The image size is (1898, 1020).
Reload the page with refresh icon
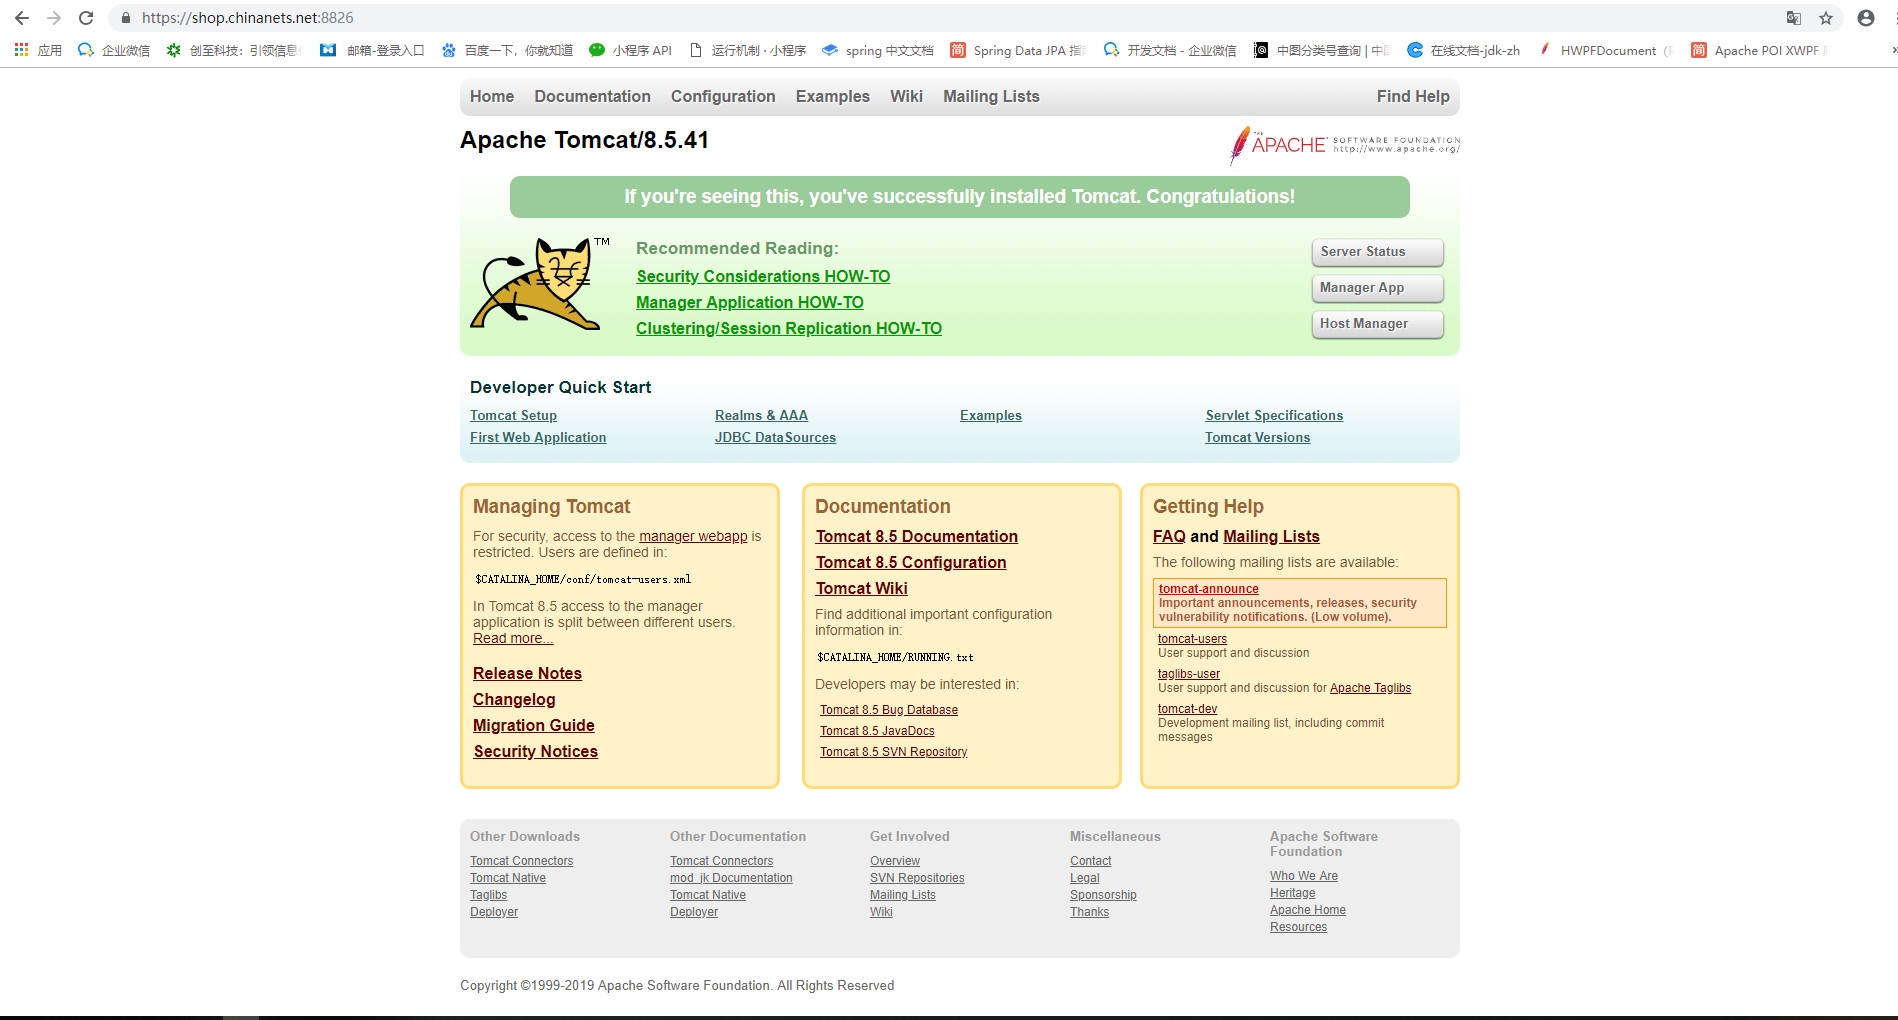pos(86,18)
